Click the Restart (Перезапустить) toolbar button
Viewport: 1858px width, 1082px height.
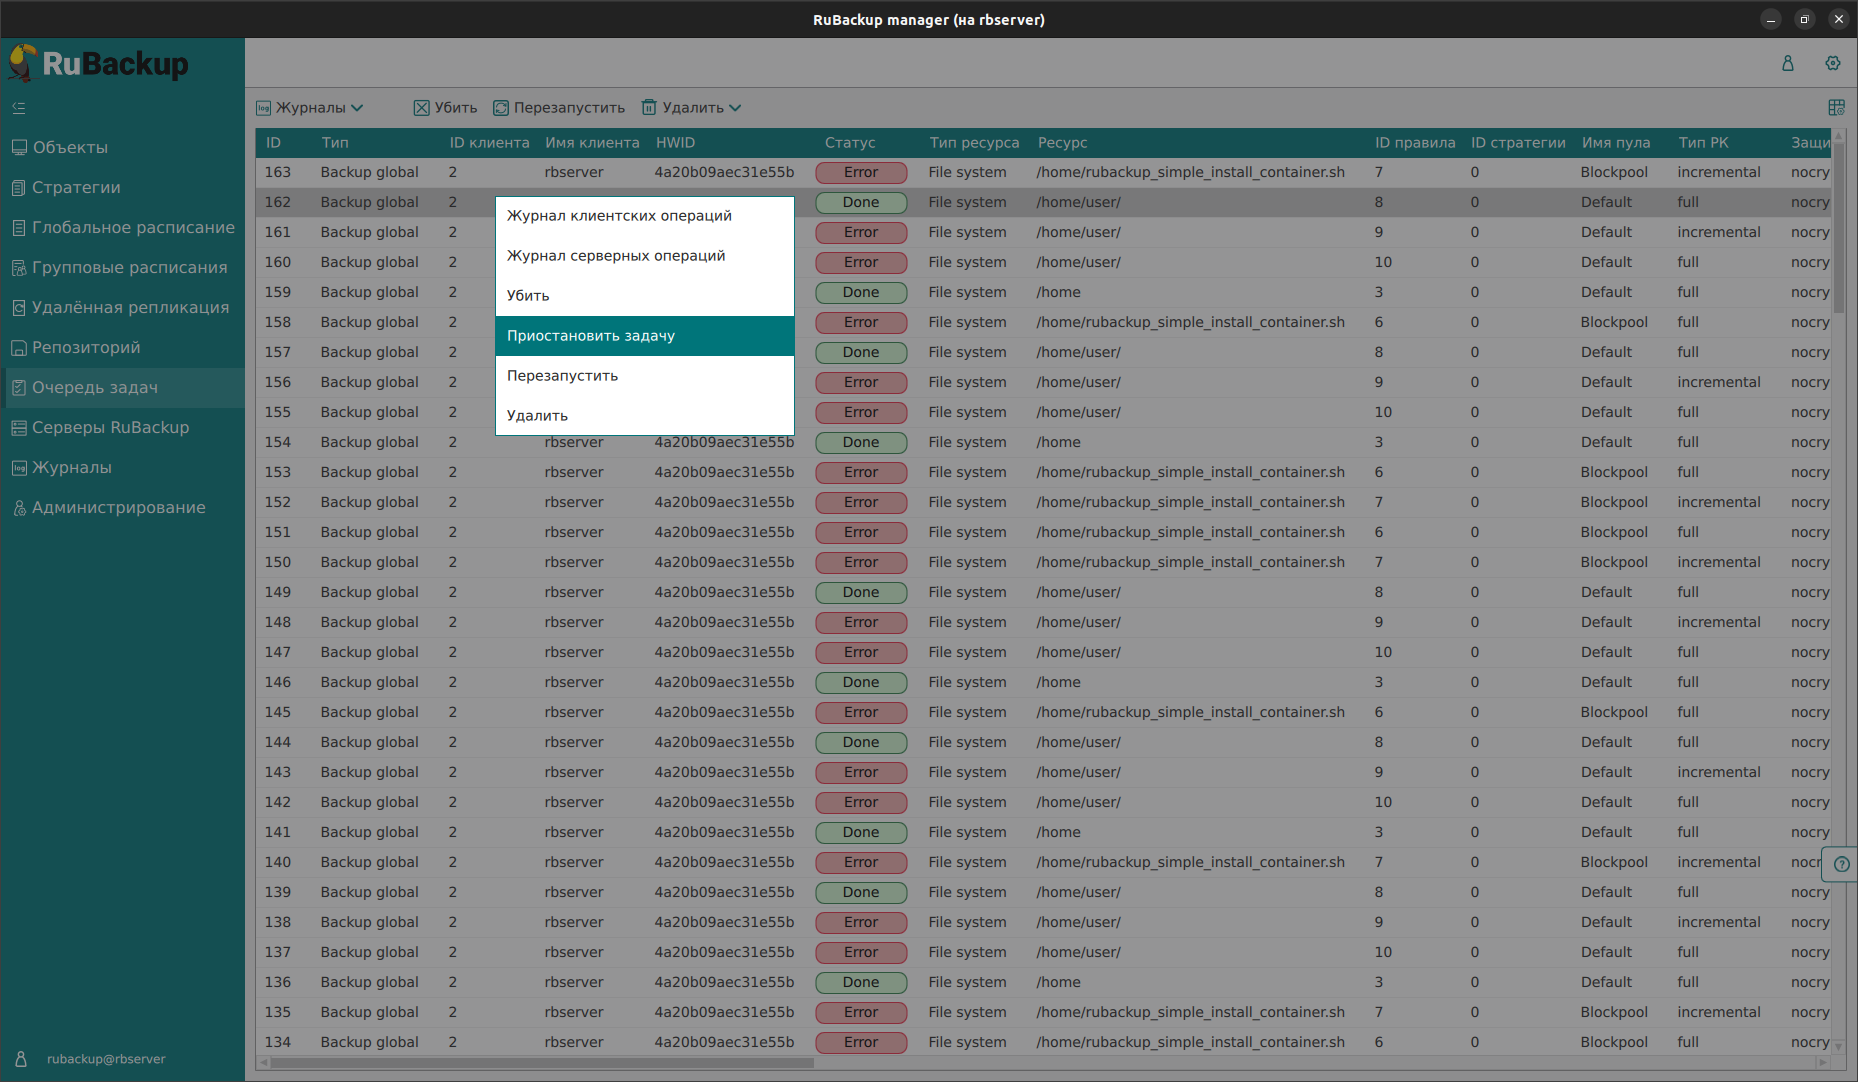pos(559,108)
